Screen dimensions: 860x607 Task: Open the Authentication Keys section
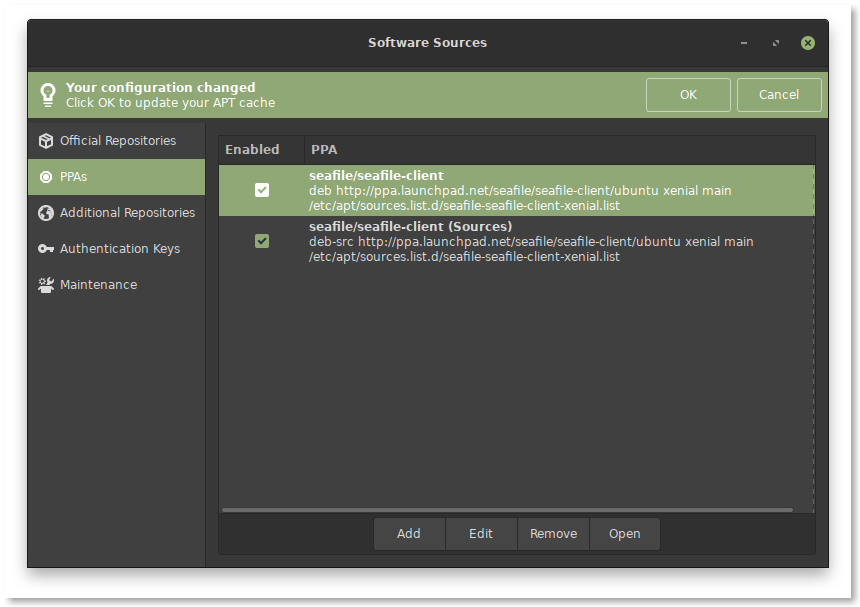[x=117, y=249]
